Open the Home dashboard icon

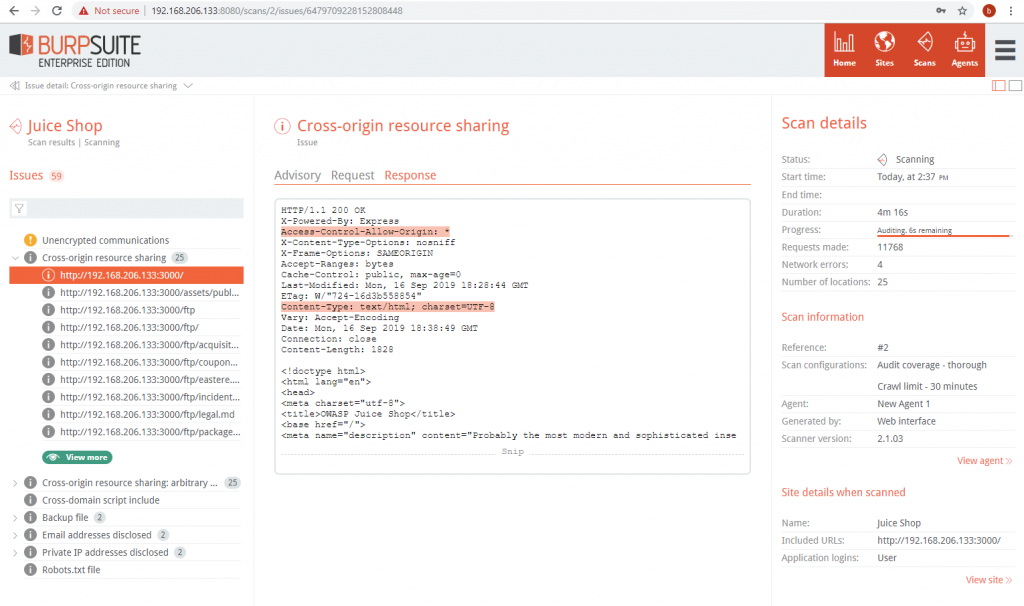(x=844, y=49)
